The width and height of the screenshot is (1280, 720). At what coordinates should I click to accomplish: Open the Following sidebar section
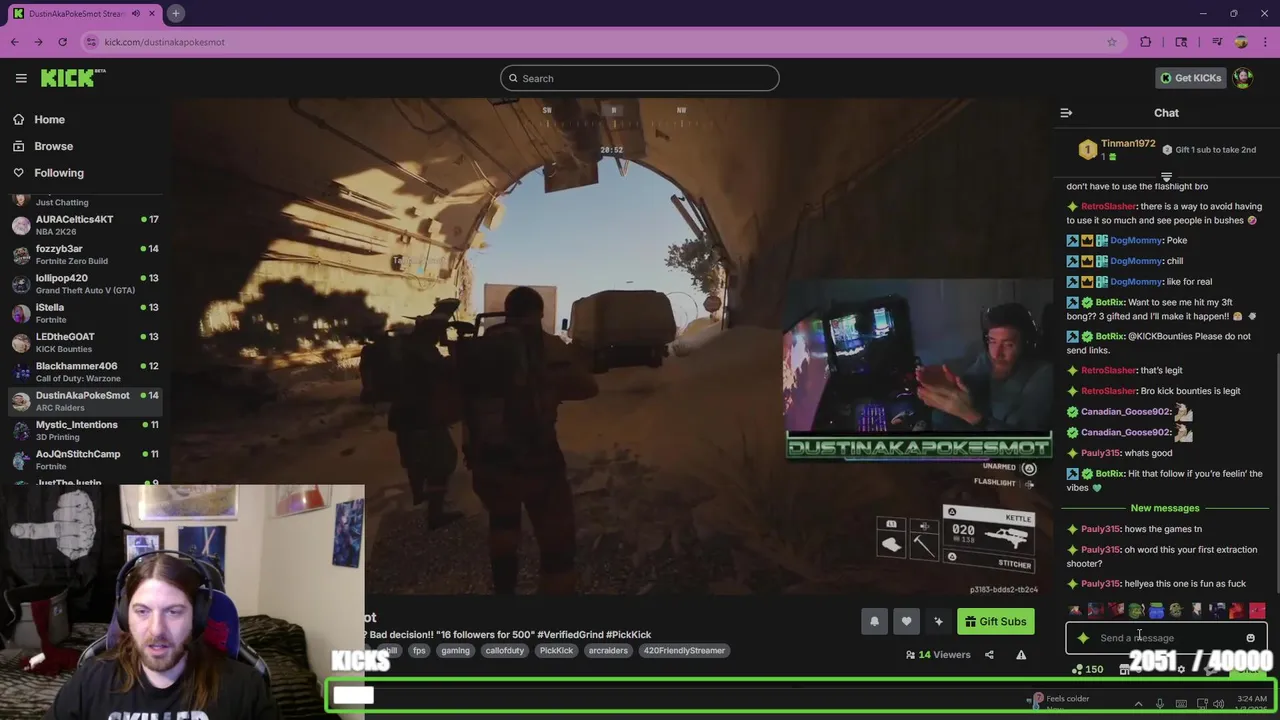[58, 173]
